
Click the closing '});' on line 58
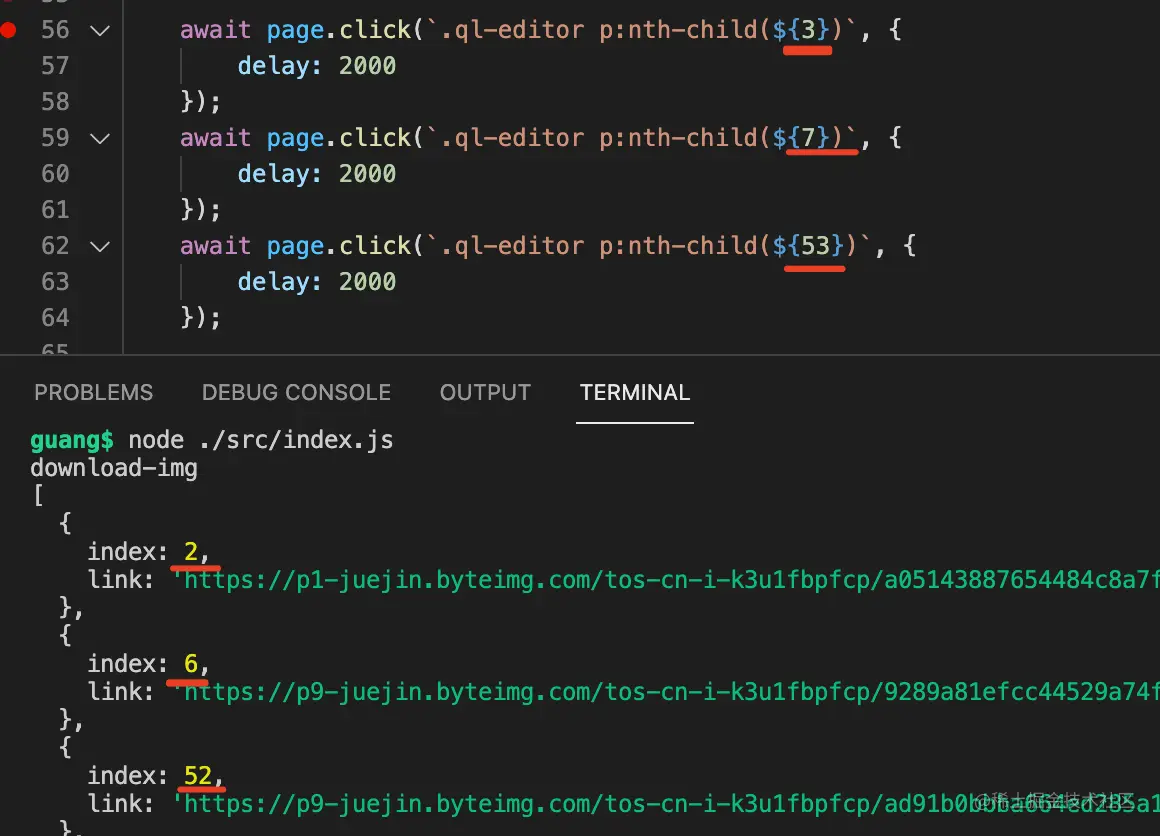click(x=200, y=101)
